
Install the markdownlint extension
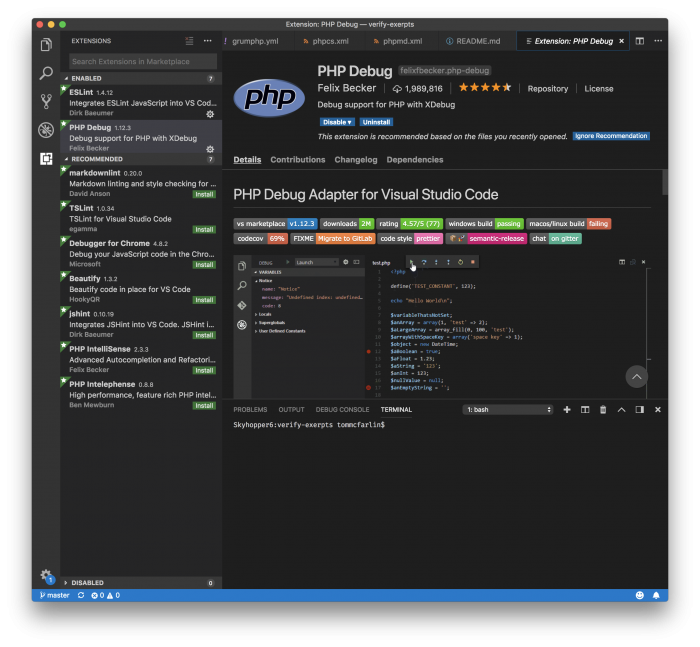(204, 194)
